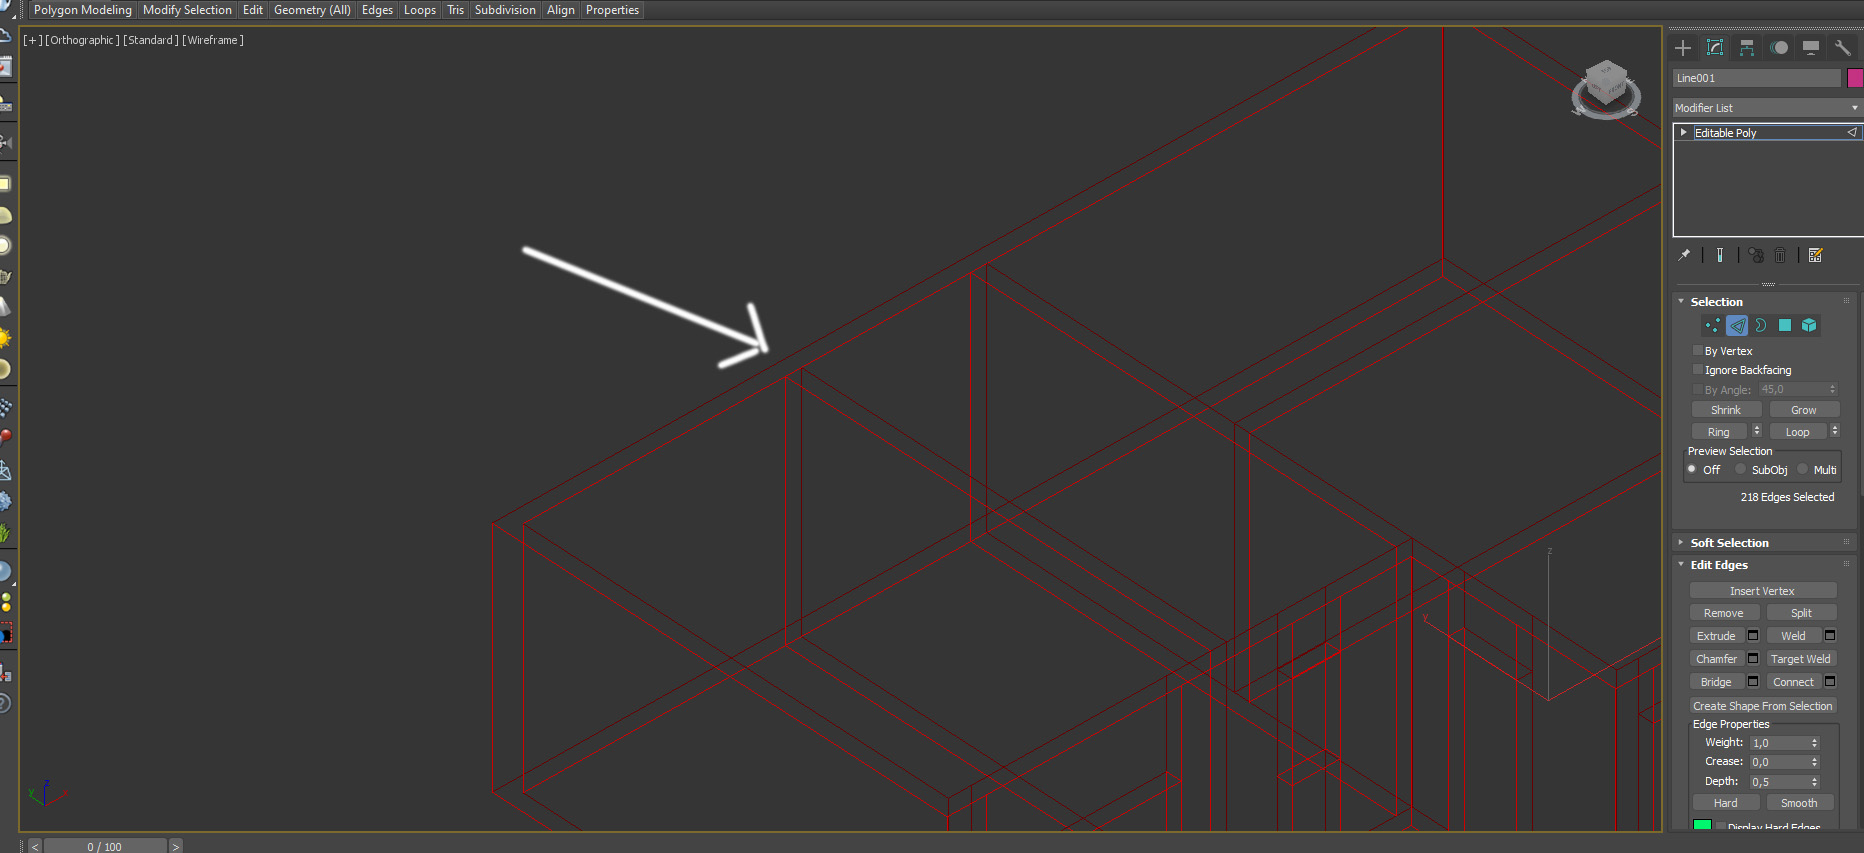
Task: Select Preview Selection Multi radio
Action: pyautogui.click(x=1803, y=469)
